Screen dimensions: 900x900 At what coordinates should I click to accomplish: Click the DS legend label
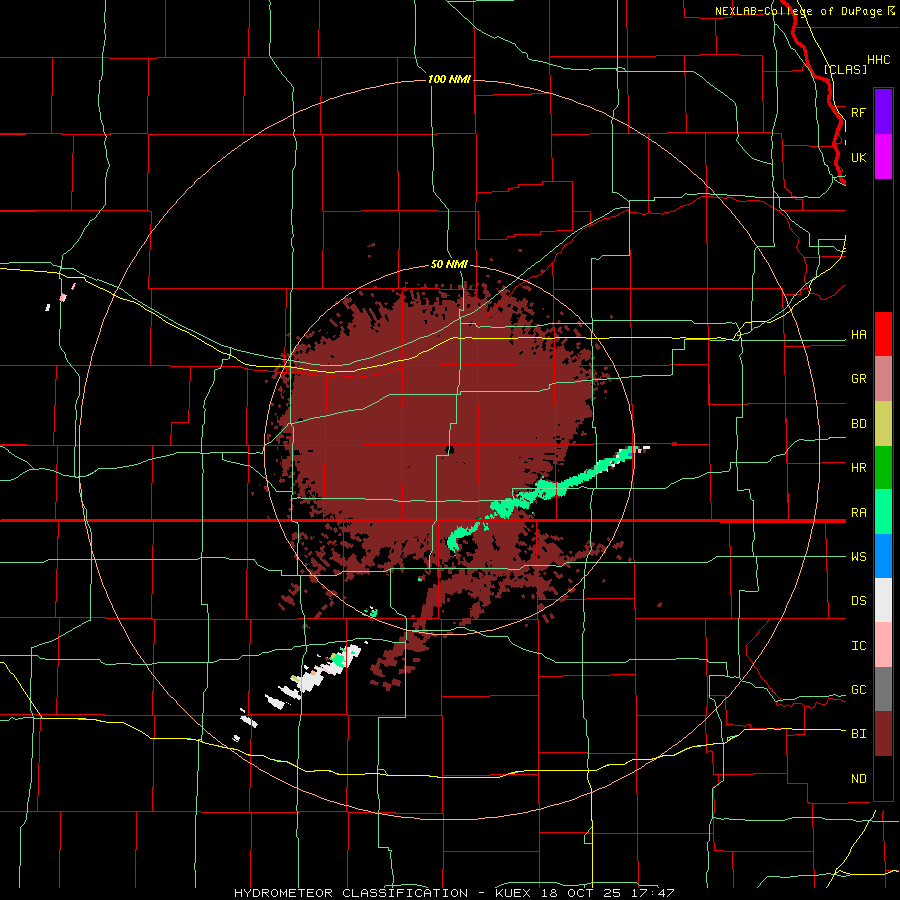tap(858, 601)
